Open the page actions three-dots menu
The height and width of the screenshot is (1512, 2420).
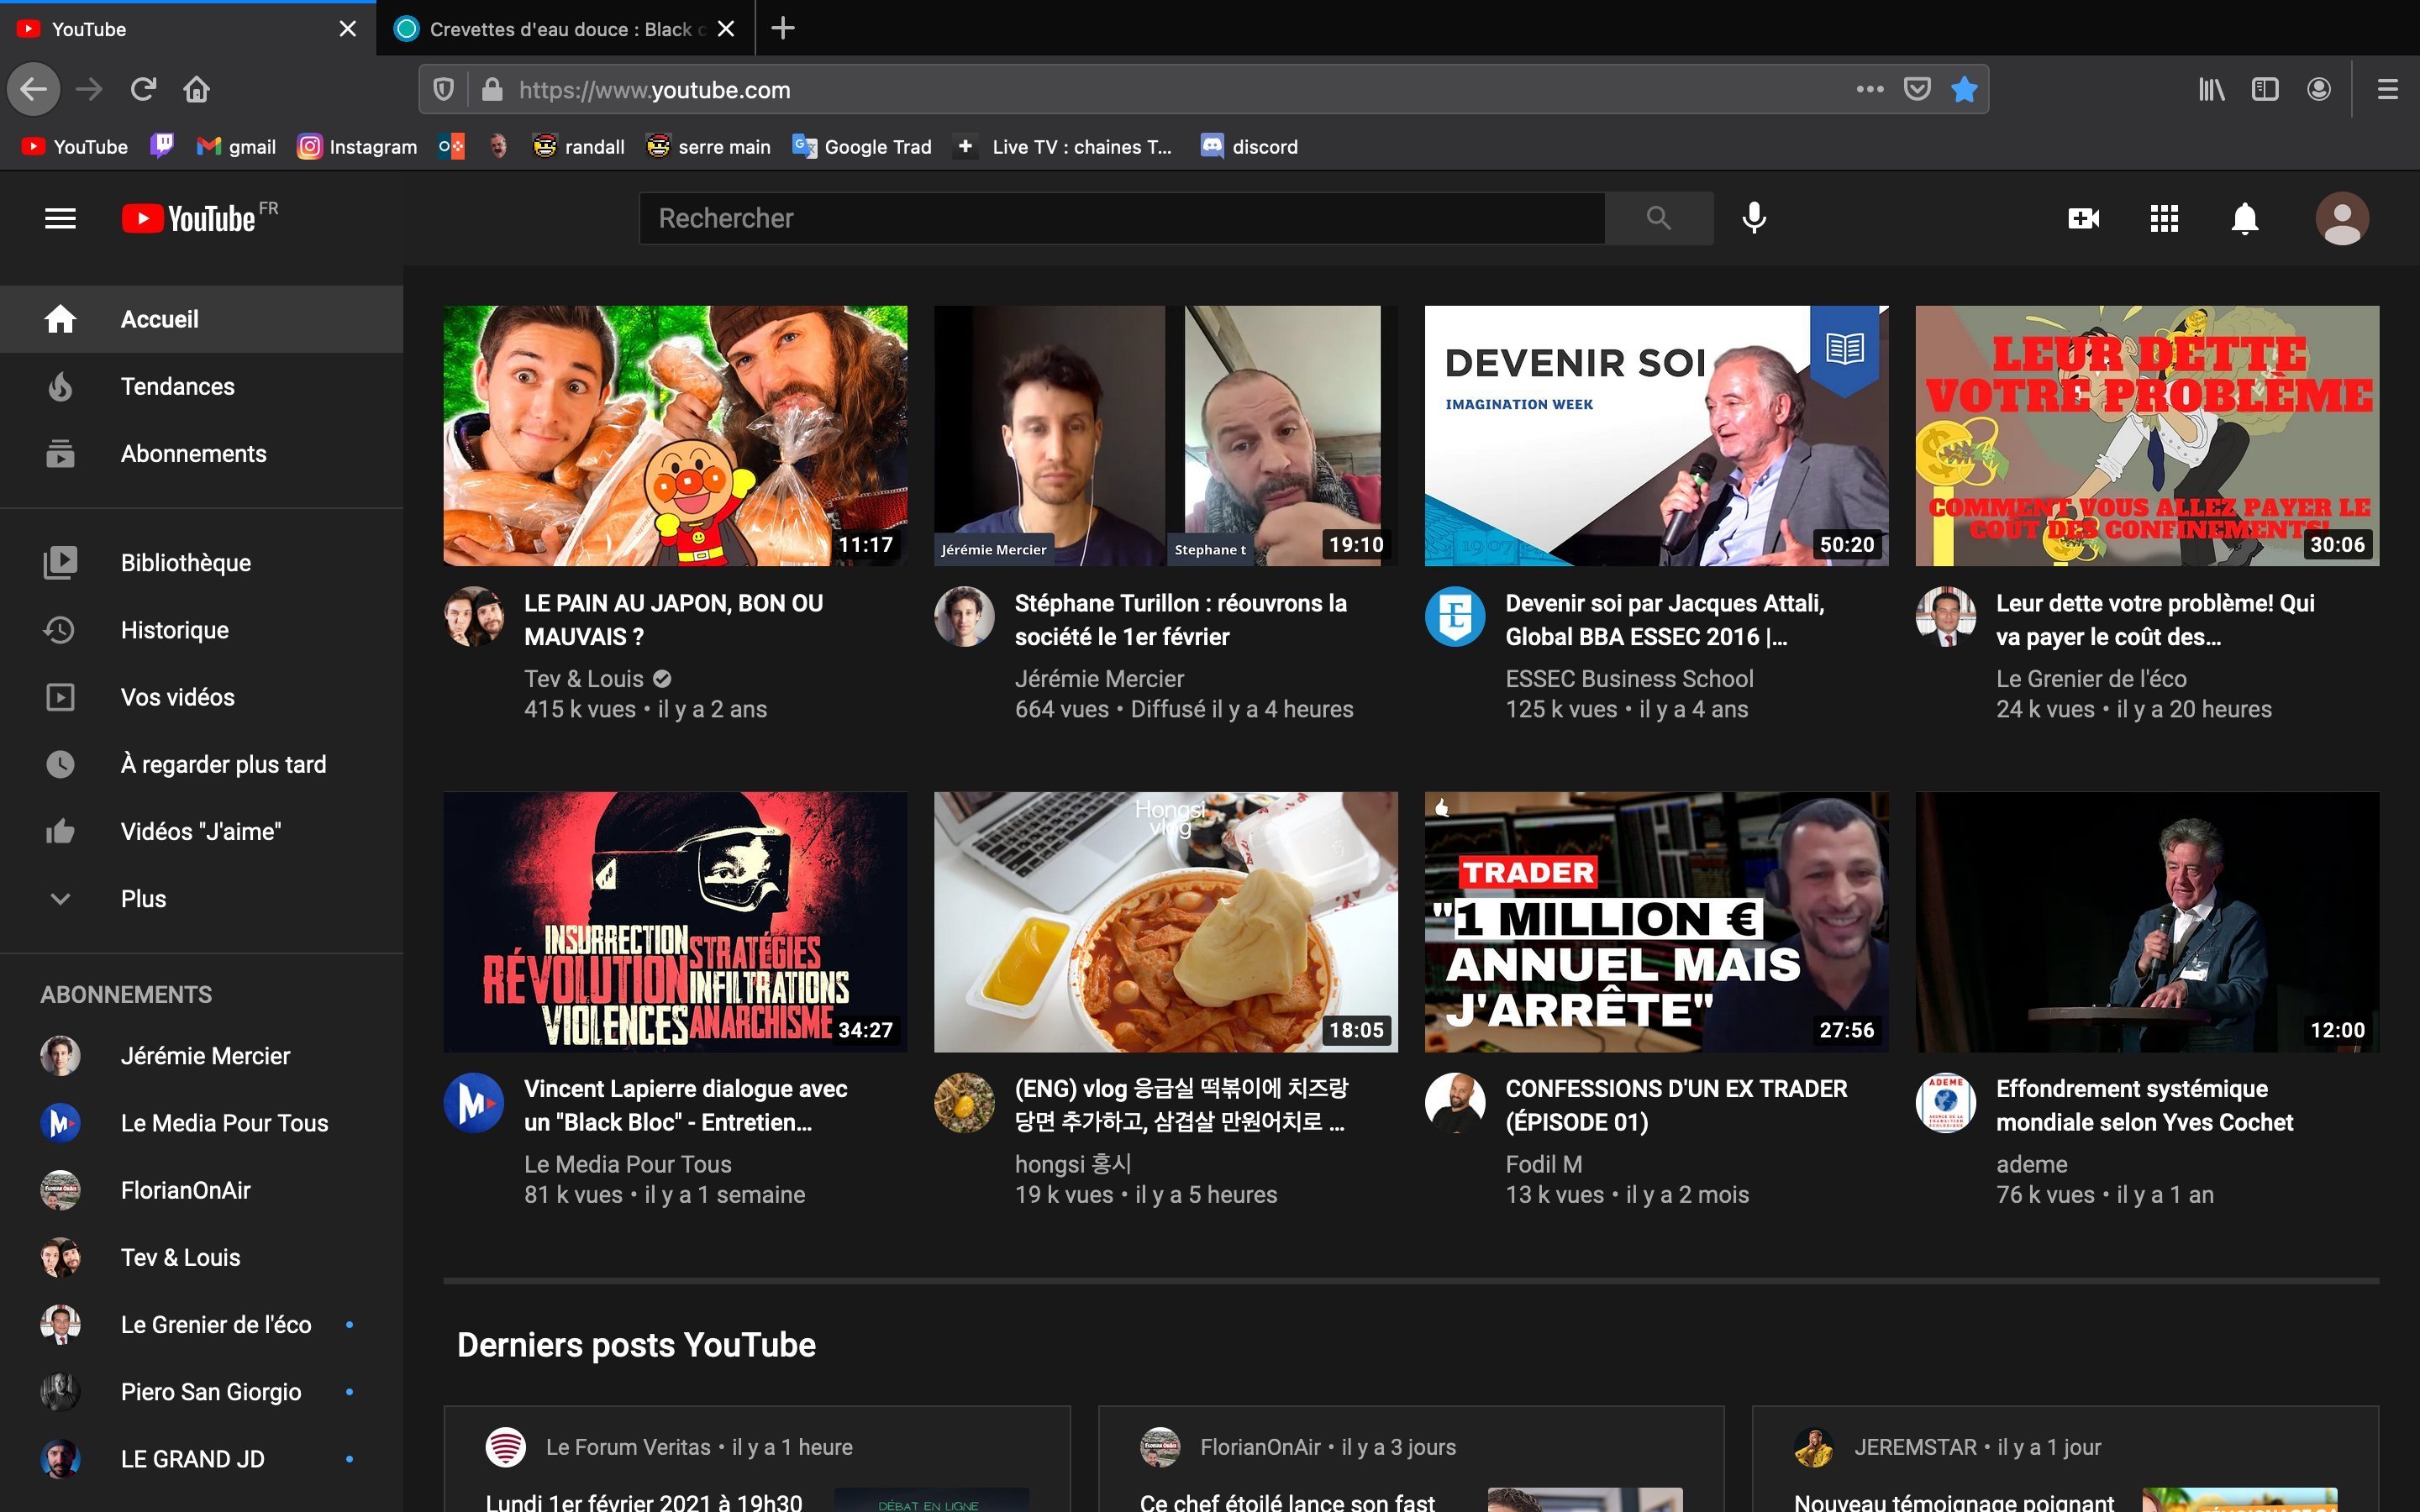[x=1869, y=89]
